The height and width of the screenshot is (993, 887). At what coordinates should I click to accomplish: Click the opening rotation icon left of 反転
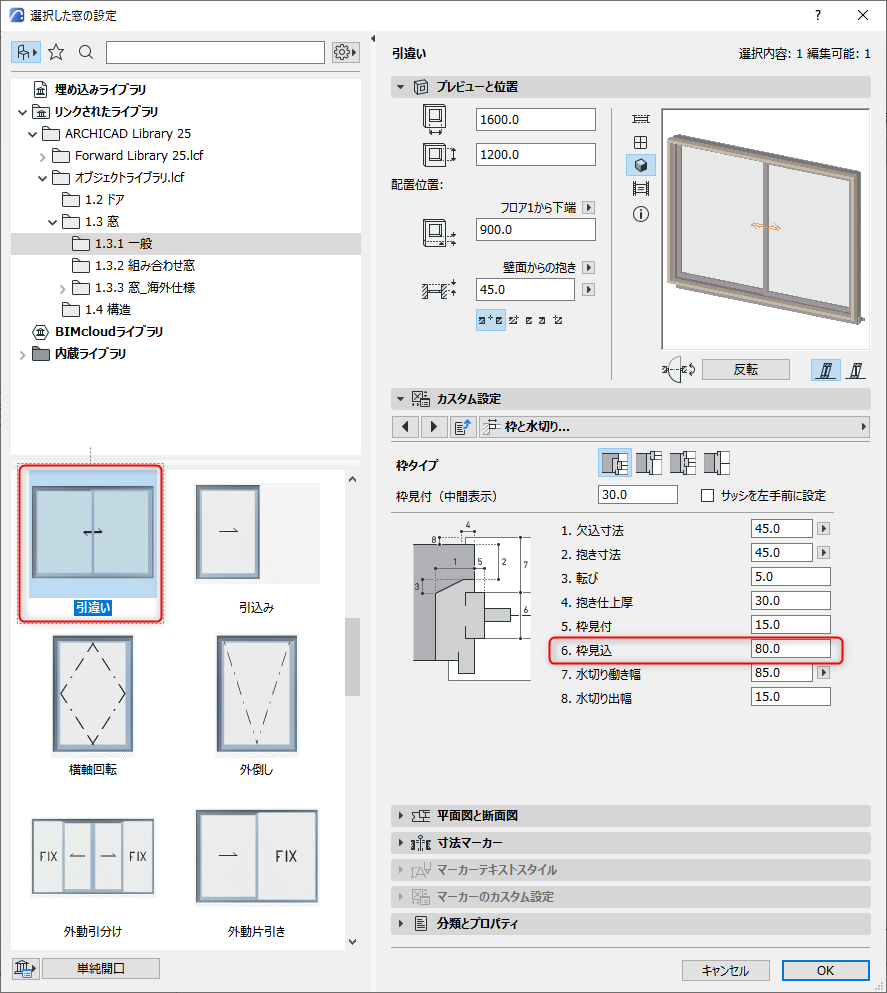click(x=679, y=370)
